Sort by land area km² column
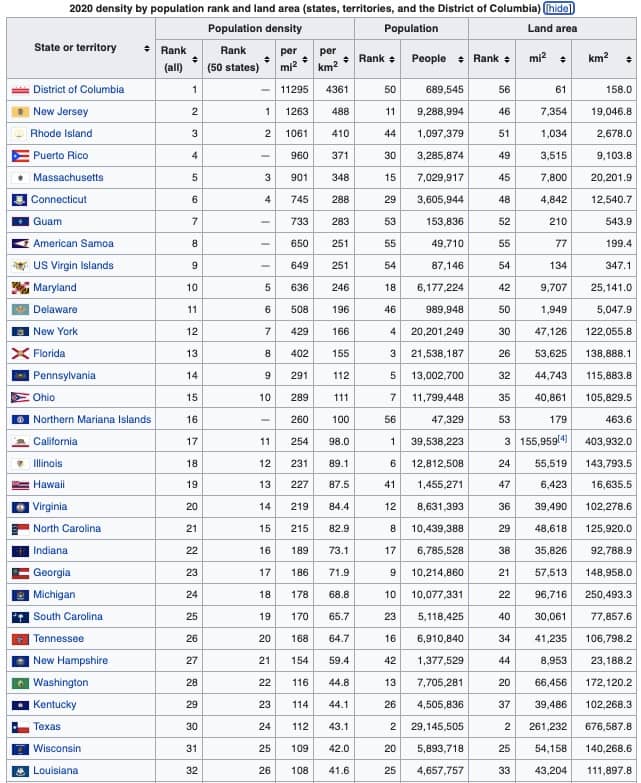 (x=629, y=59)
